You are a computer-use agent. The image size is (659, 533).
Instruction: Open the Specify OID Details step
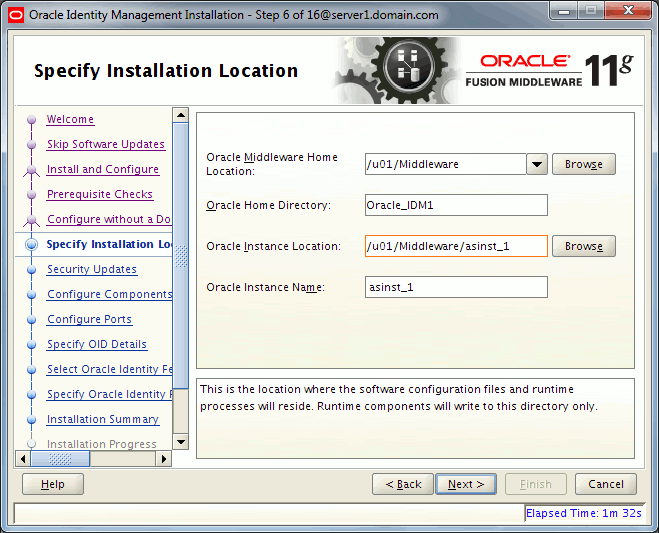coord(97,344)
